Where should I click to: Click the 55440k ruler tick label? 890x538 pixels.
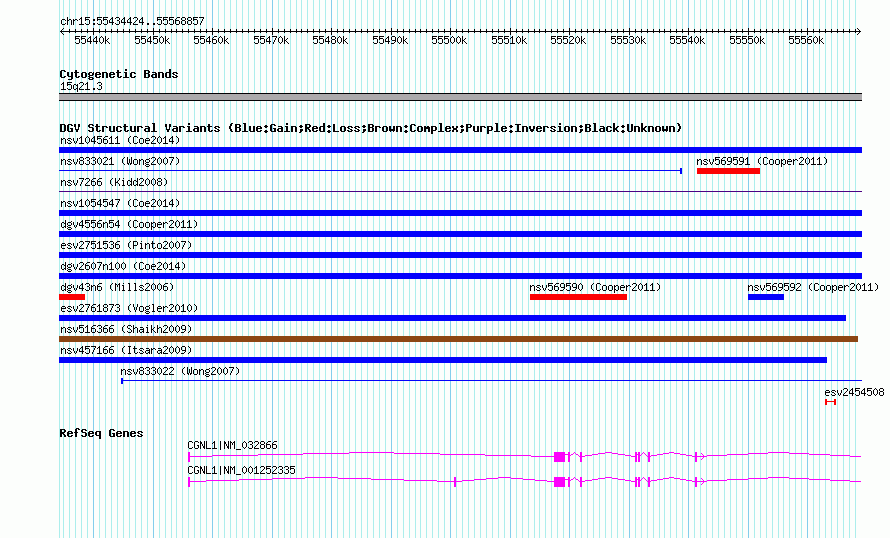[92, 40]
